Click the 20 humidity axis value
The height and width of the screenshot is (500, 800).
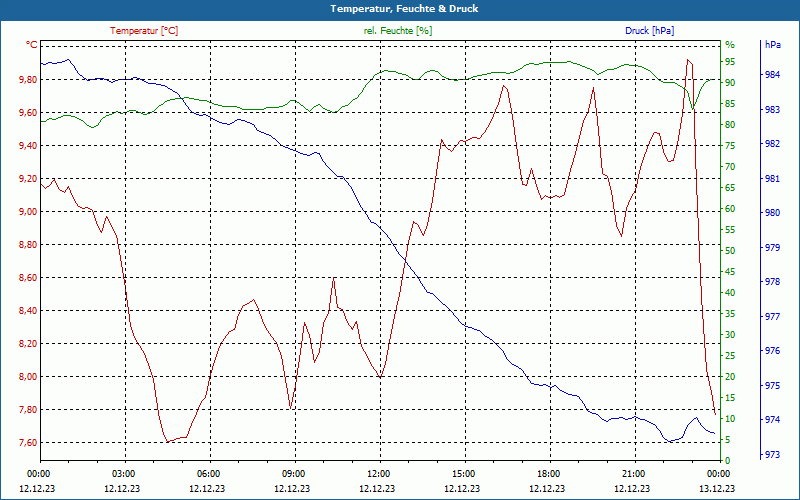730,377
